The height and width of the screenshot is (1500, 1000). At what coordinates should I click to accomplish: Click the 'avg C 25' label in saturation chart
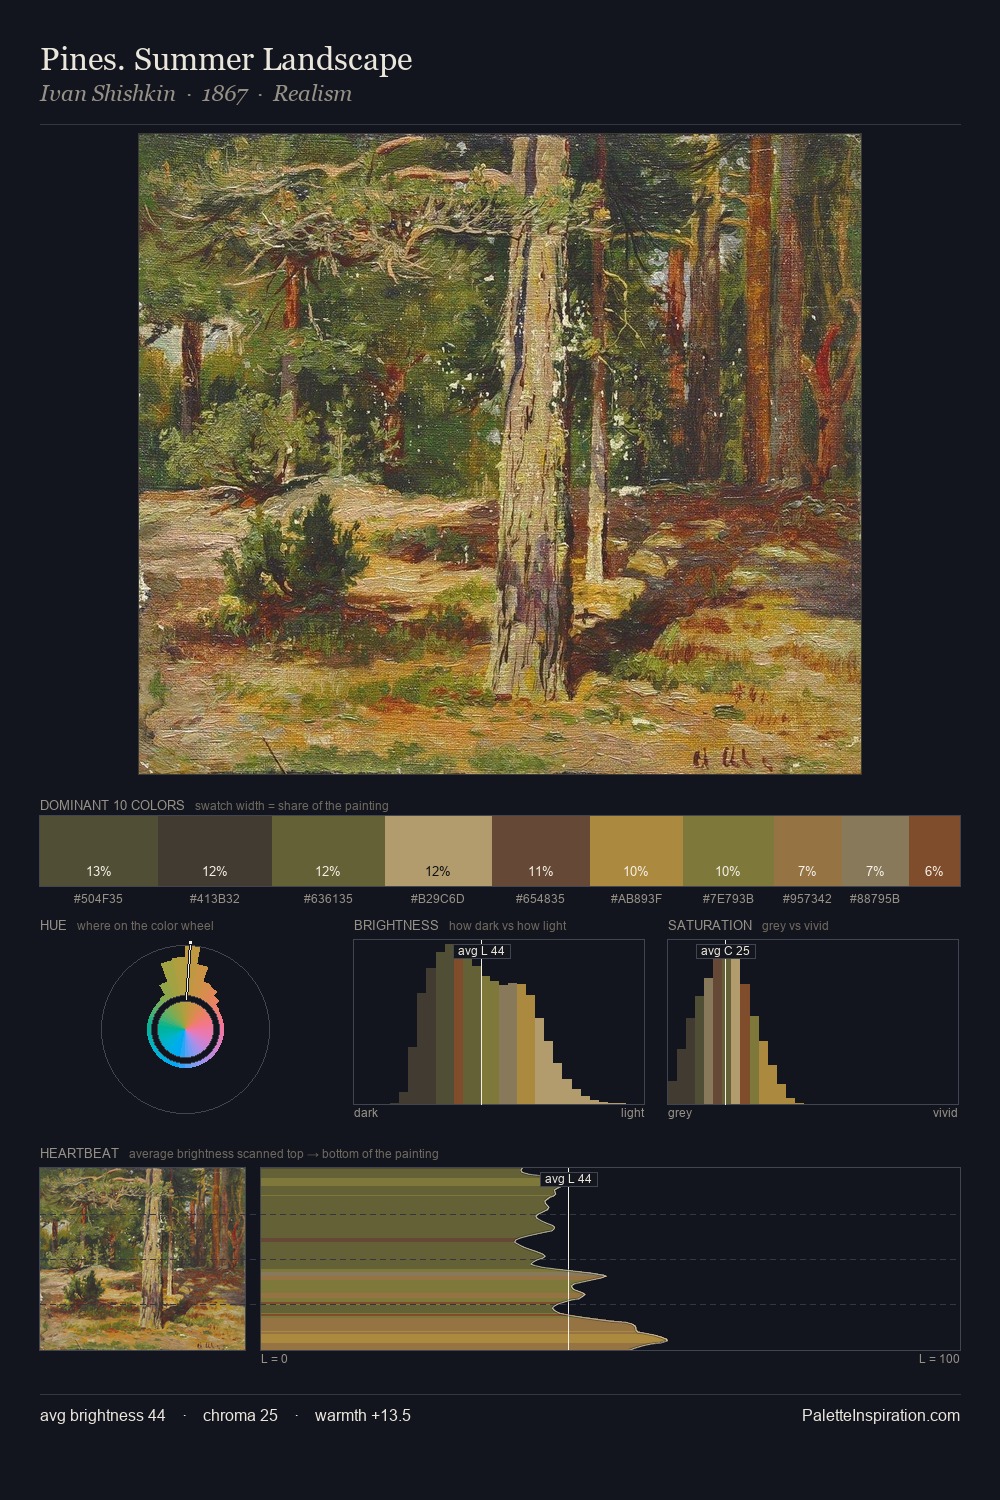click(x=725, y=951)
